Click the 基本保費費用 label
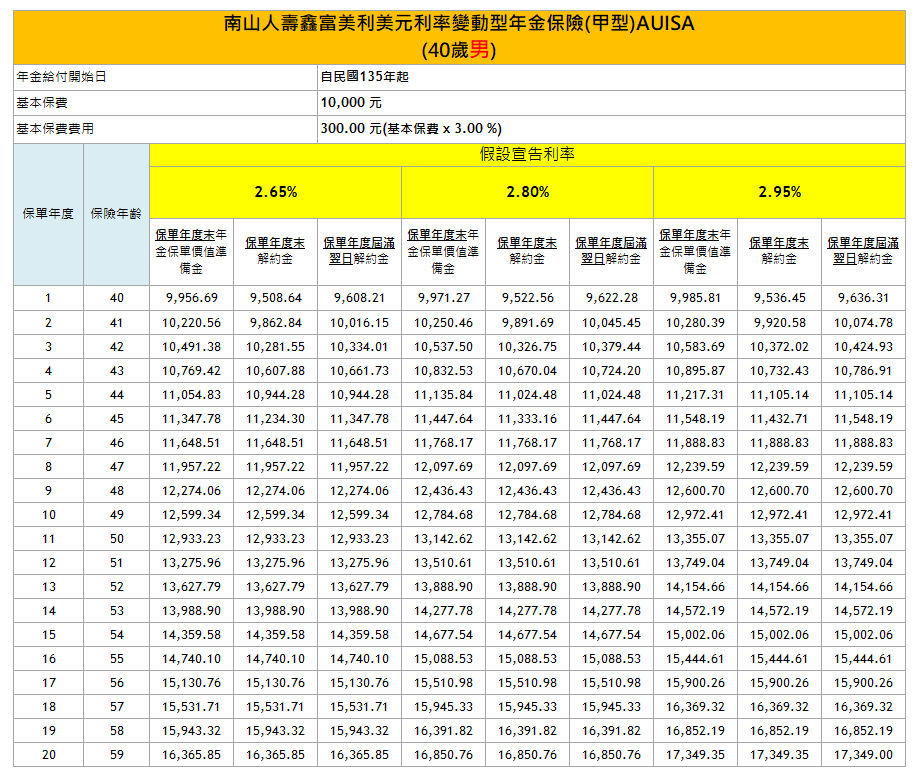Image resolution: width=914 pixels, height=777 pixels. [55, 129]
